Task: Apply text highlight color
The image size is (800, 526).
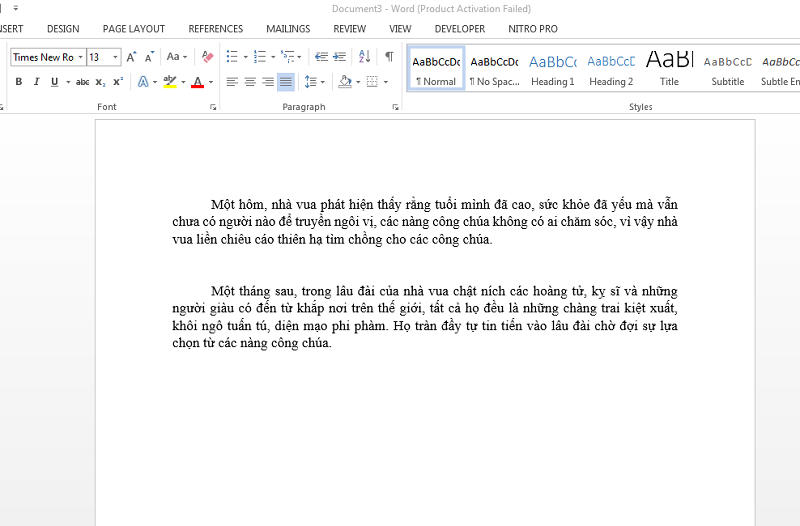Action: pyautogui.click(x=170, y=82)
